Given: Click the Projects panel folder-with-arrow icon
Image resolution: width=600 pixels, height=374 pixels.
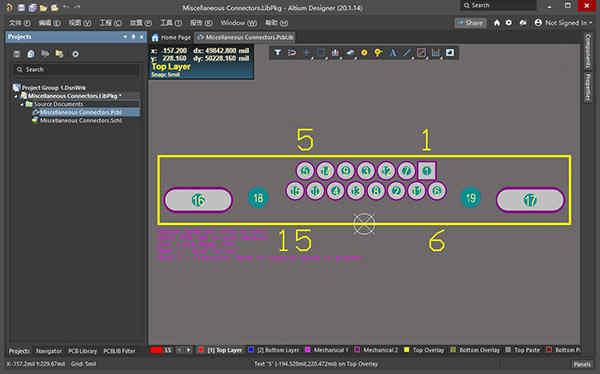Looking at the screenshot, I should point(59,54).
